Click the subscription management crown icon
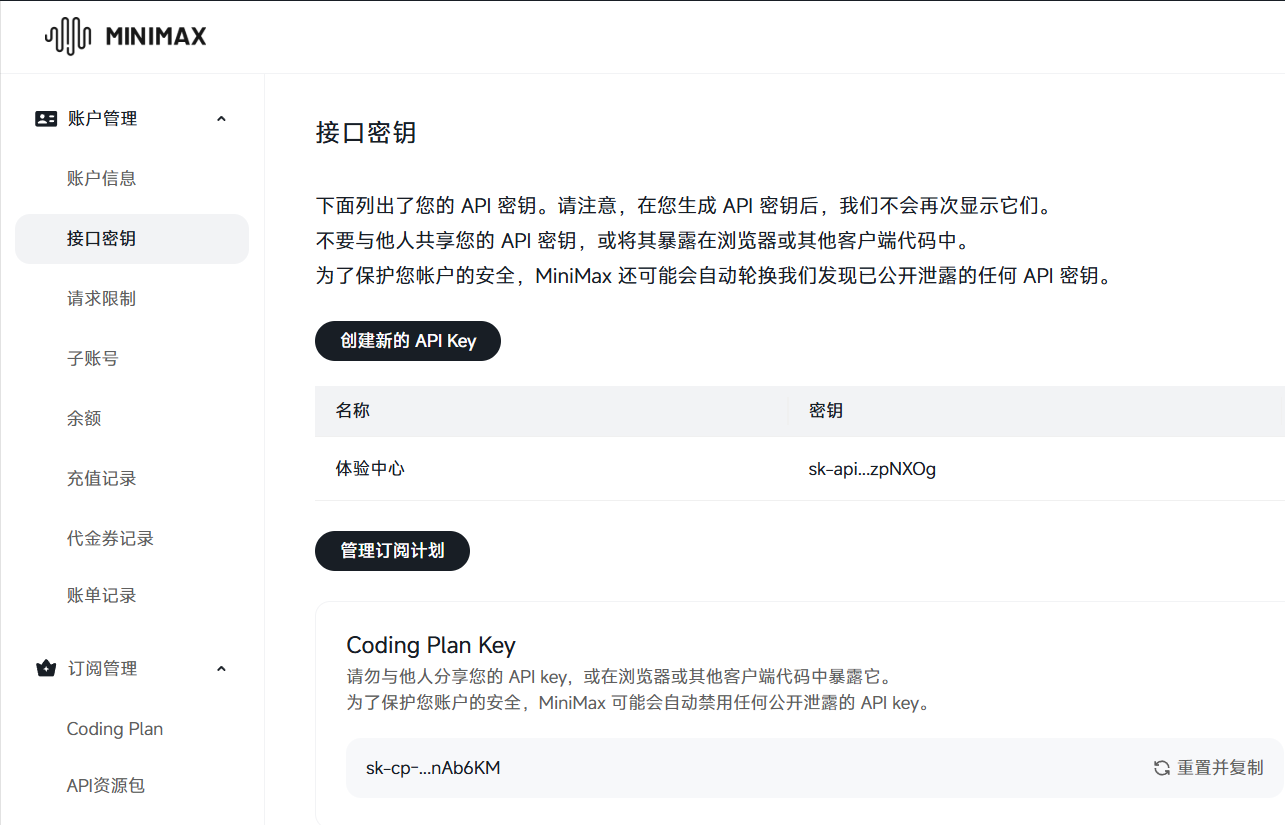This screenshot has width=1285, height=825. 46,669
